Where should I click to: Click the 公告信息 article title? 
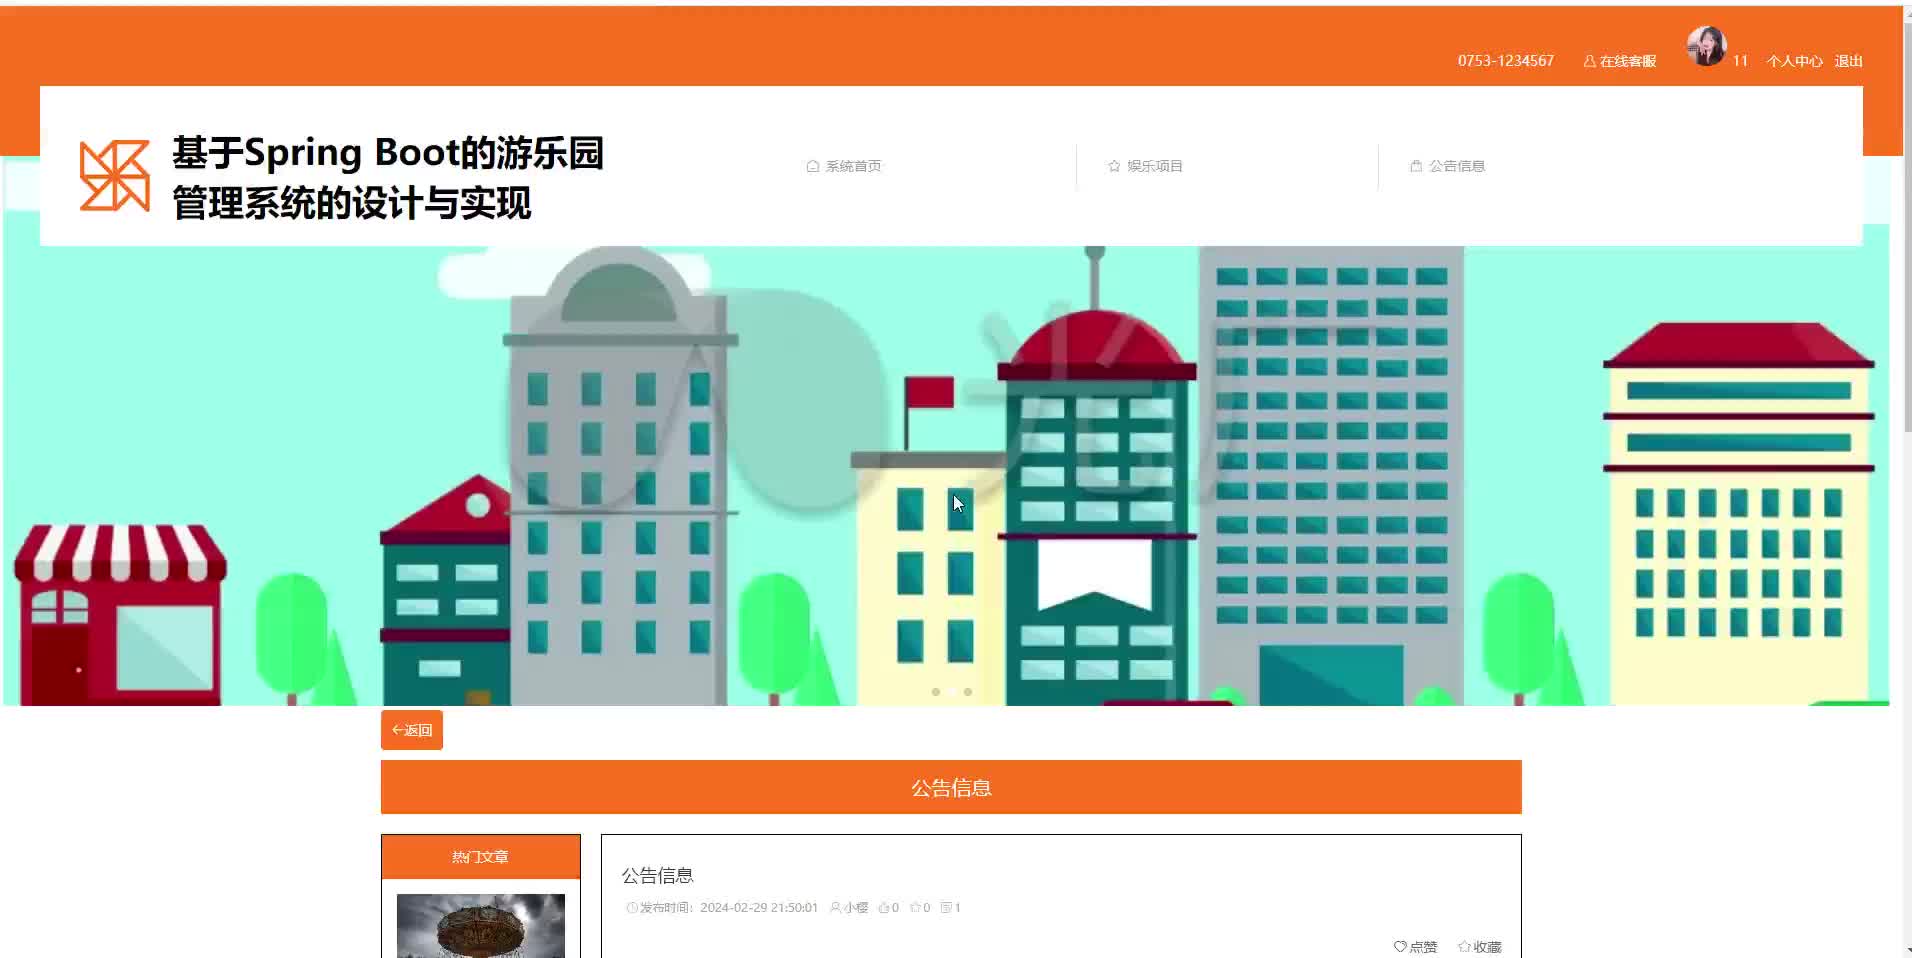[657, 876]
